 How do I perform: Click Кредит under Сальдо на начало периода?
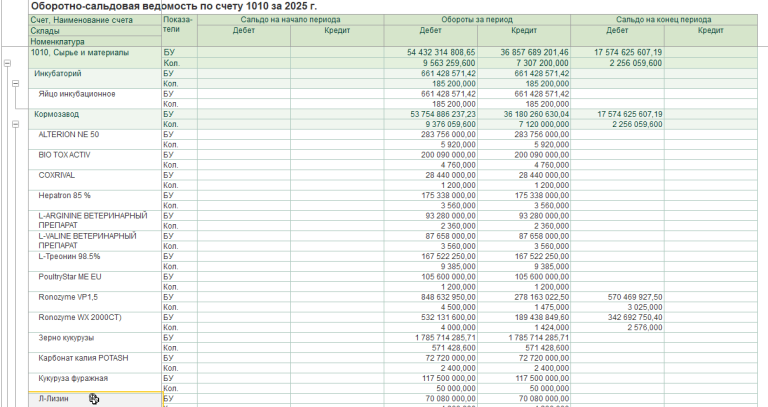click(x=337, y=31)
